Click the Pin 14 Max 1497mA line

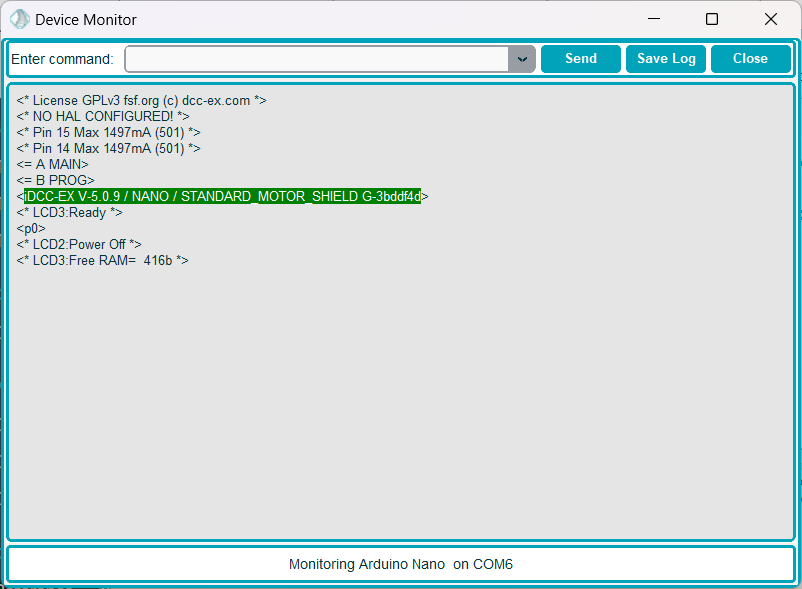tap(108, 149)
